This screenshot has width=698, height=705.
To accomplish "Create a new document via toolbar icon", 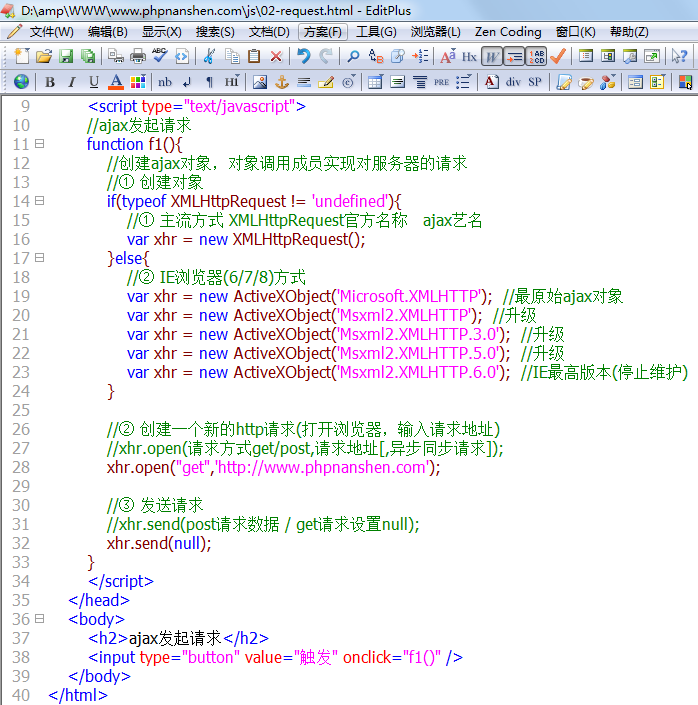I will [22, 56].
